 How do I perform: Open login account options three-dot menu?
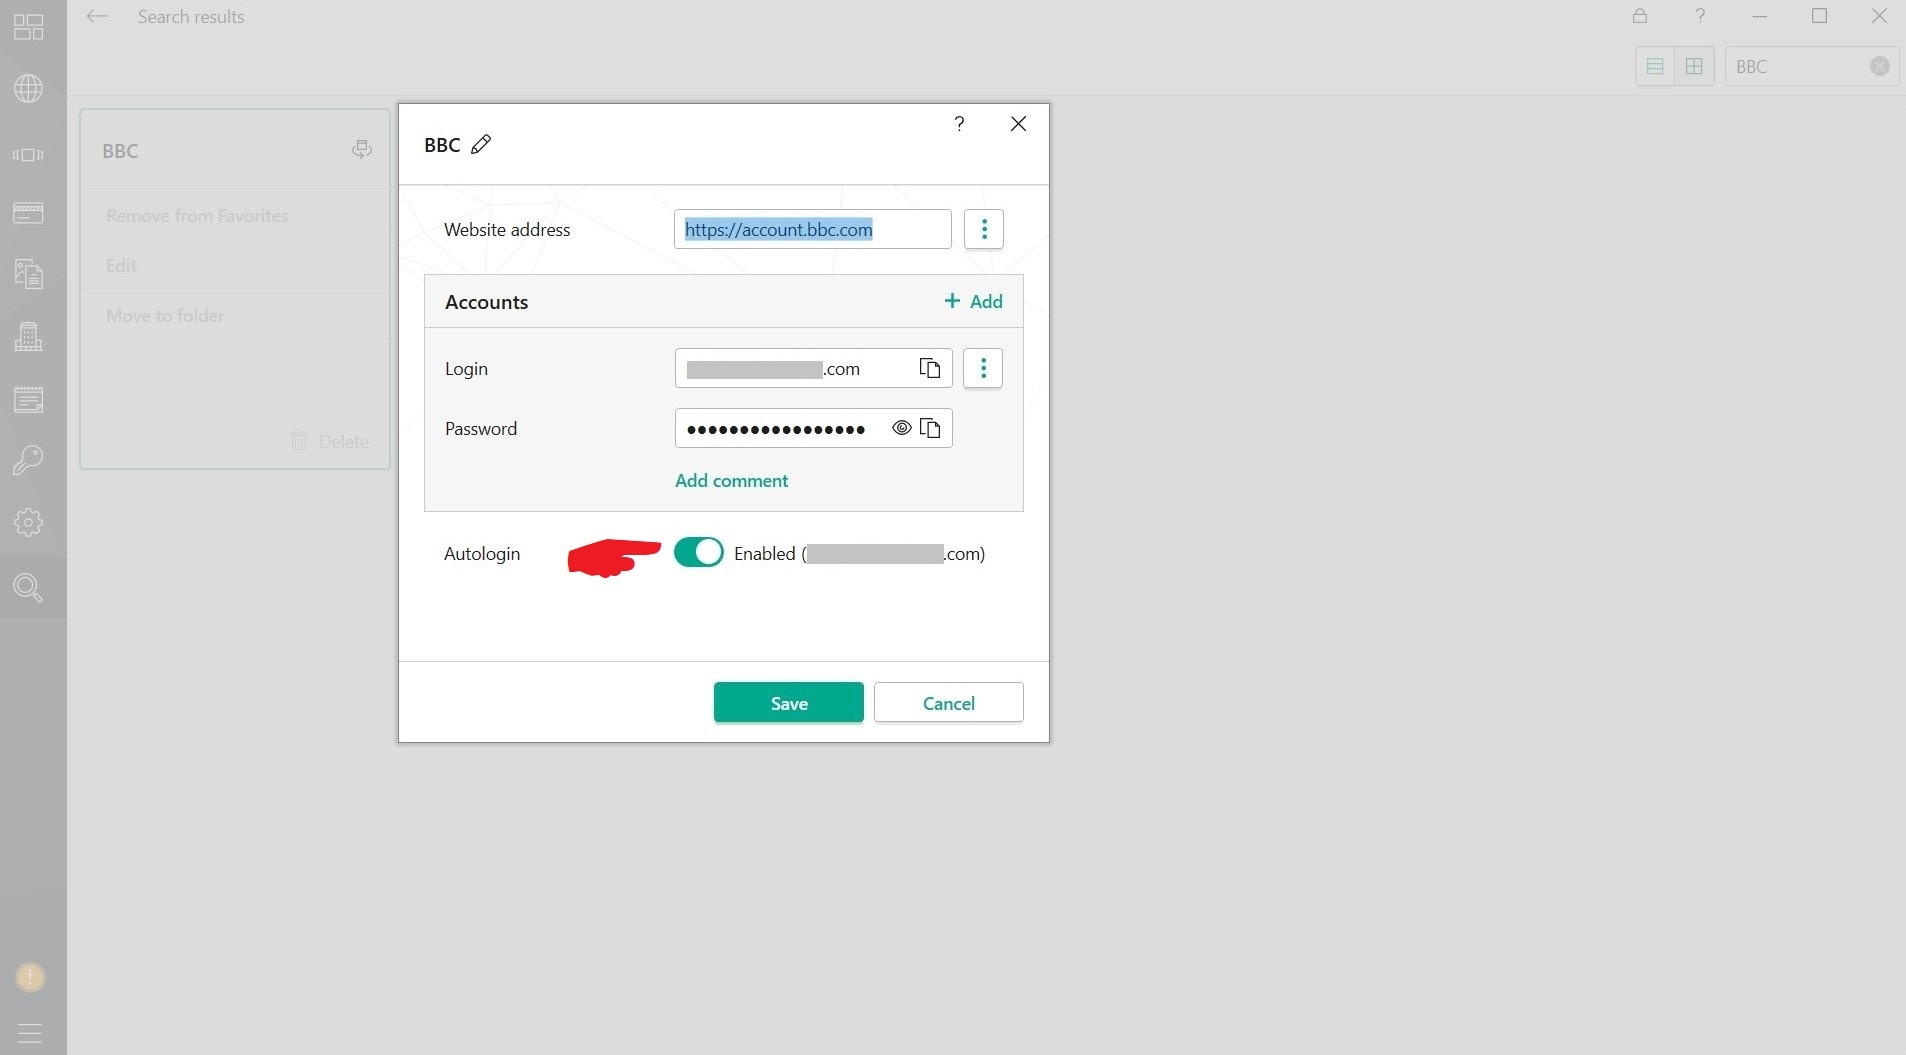pos(983,368)
